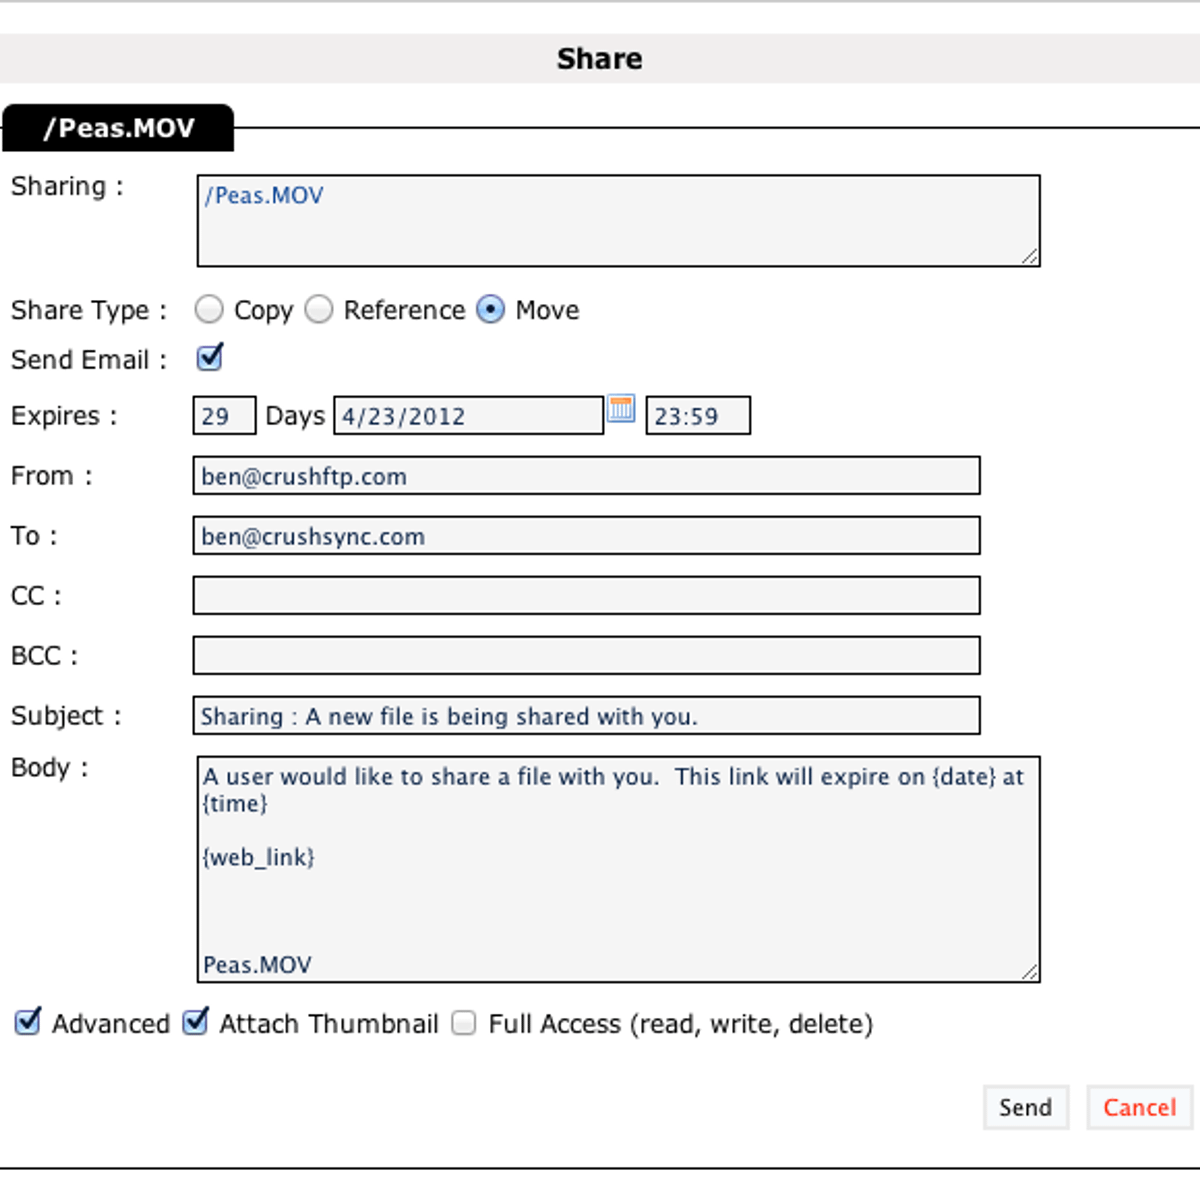
Task: Uncheck the Advanced checkbox
Action: pyautogui.click(x=28, y=1022)
